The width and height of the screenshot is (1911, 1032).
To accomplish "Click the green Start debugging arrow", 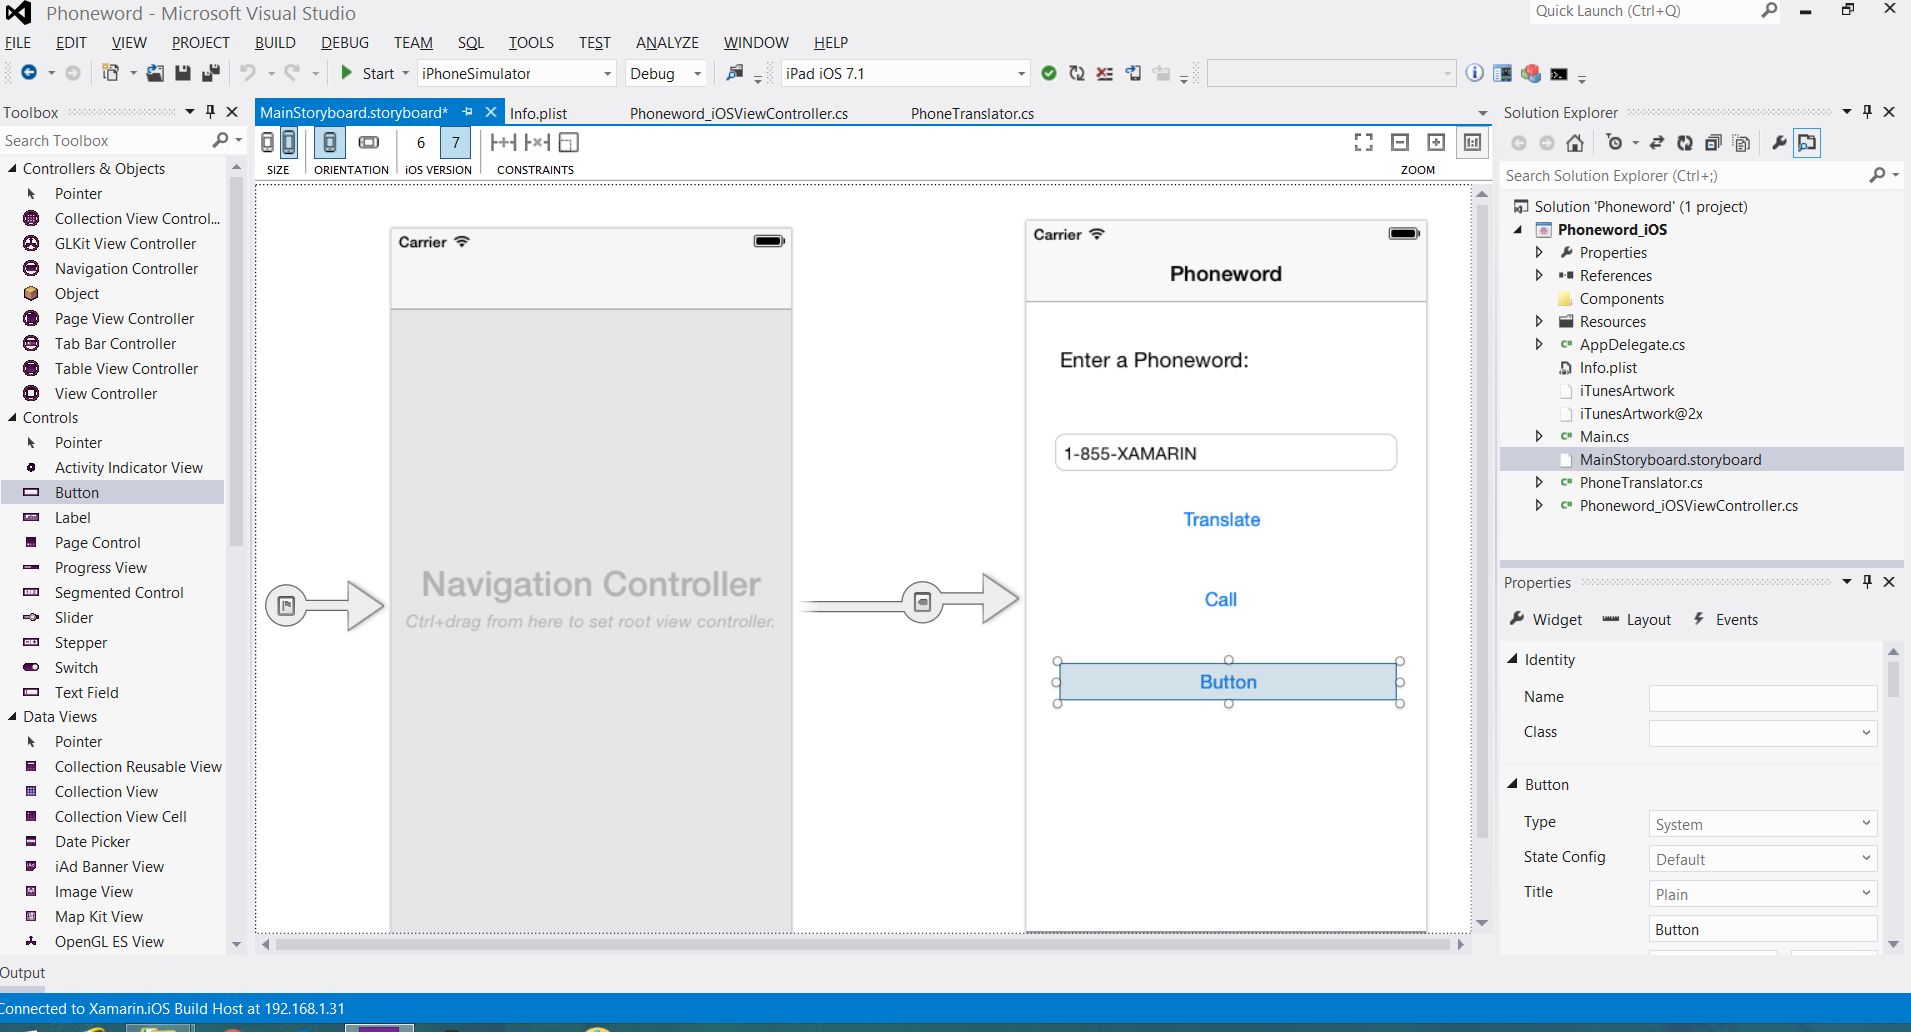I will (x=346, y=73).
